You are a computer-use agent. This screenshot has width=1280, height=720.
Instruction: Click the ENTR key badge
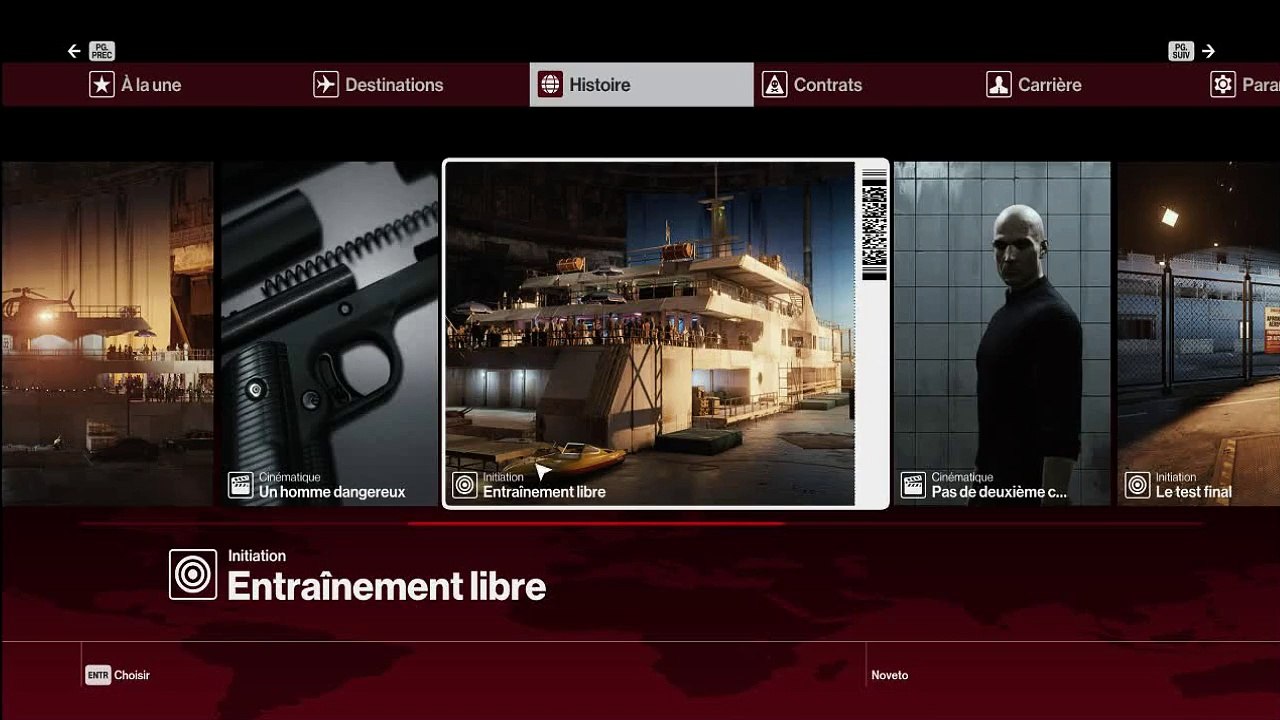[97, 675]
